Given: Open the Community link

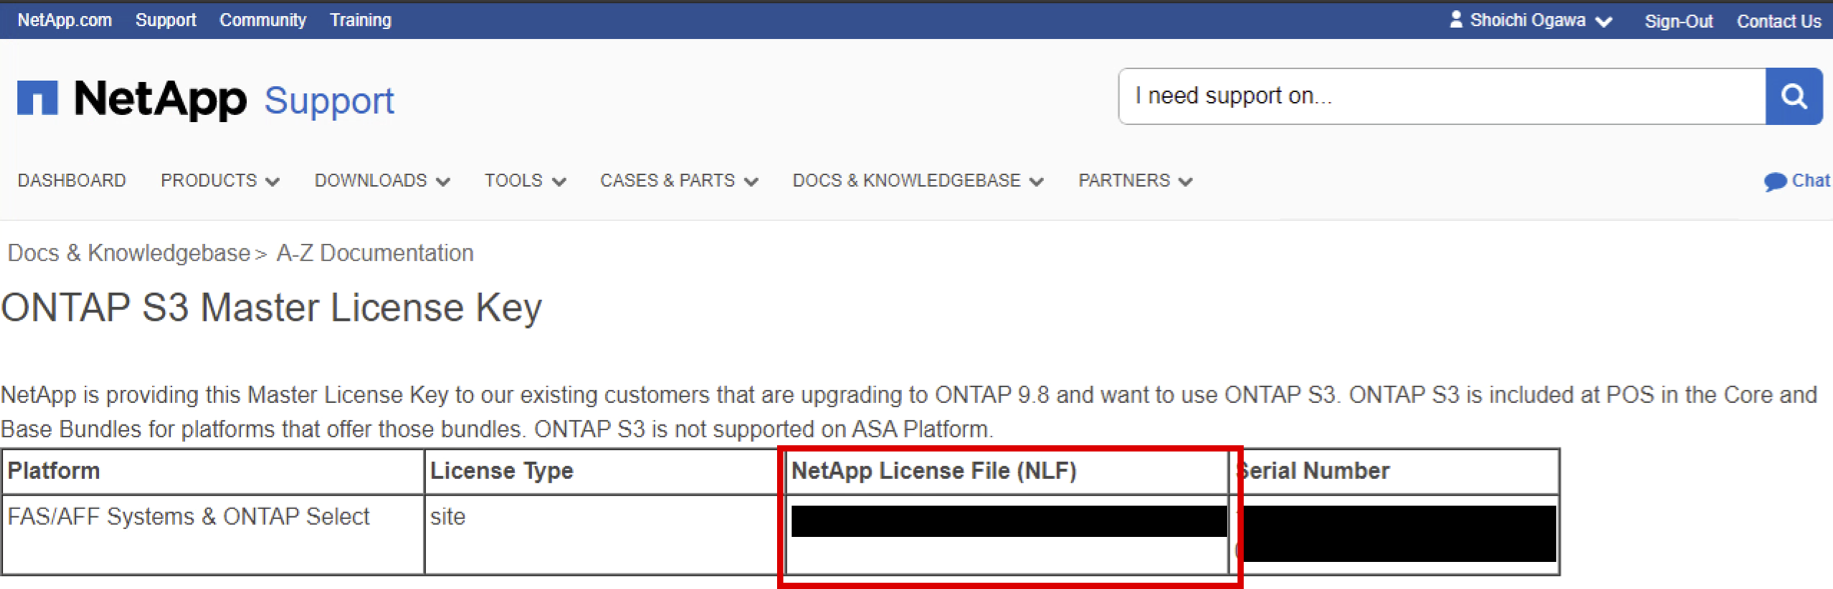Looking at the screenshot, I should point(263,20).
